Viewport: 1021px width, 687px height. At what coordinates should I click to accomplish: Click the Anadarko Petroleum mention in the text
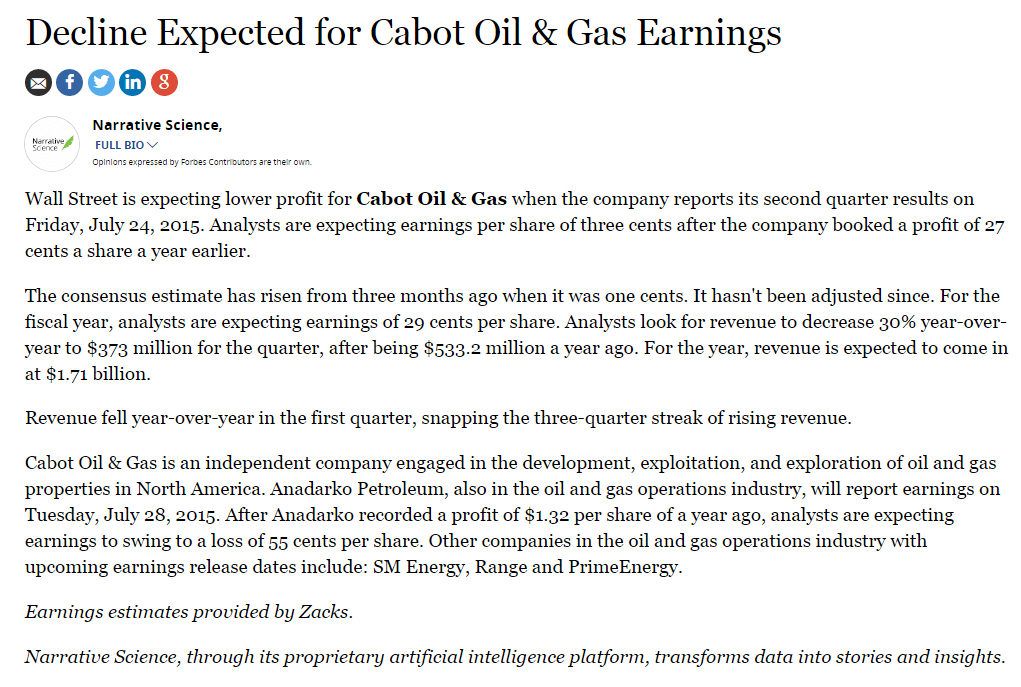click(358, 489)
